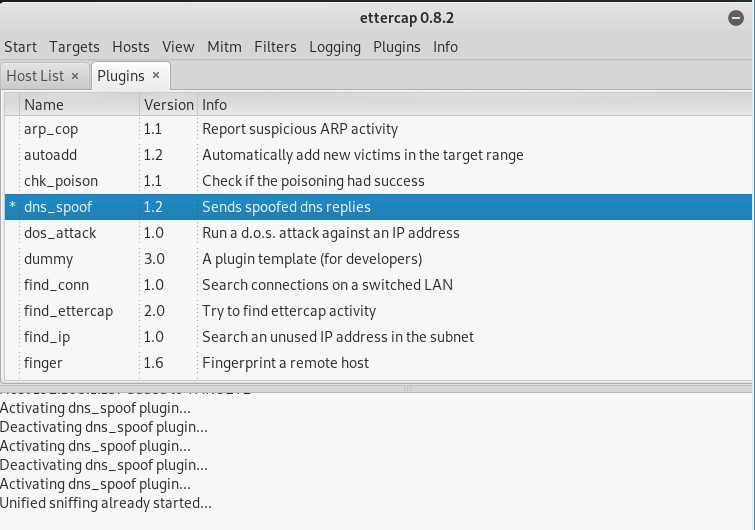
Task: Click version 2.0 of find_ettercap plugin
Action: click(x=154, y=311)
